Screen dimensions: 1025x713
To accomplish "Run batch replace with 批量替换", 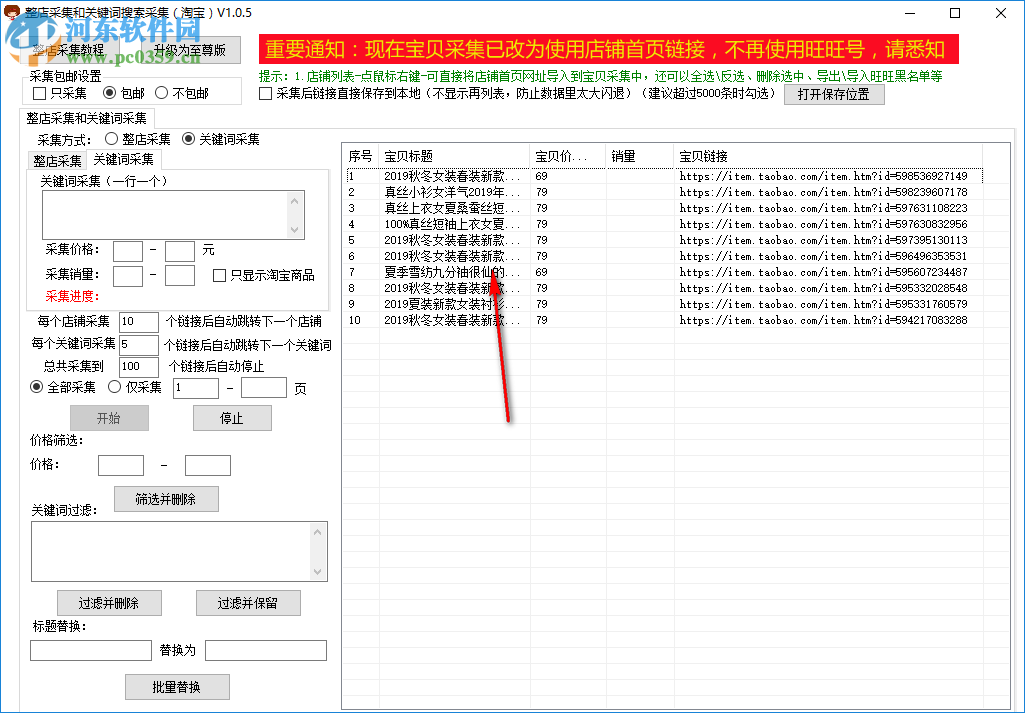I will click(x=176, y=687).
